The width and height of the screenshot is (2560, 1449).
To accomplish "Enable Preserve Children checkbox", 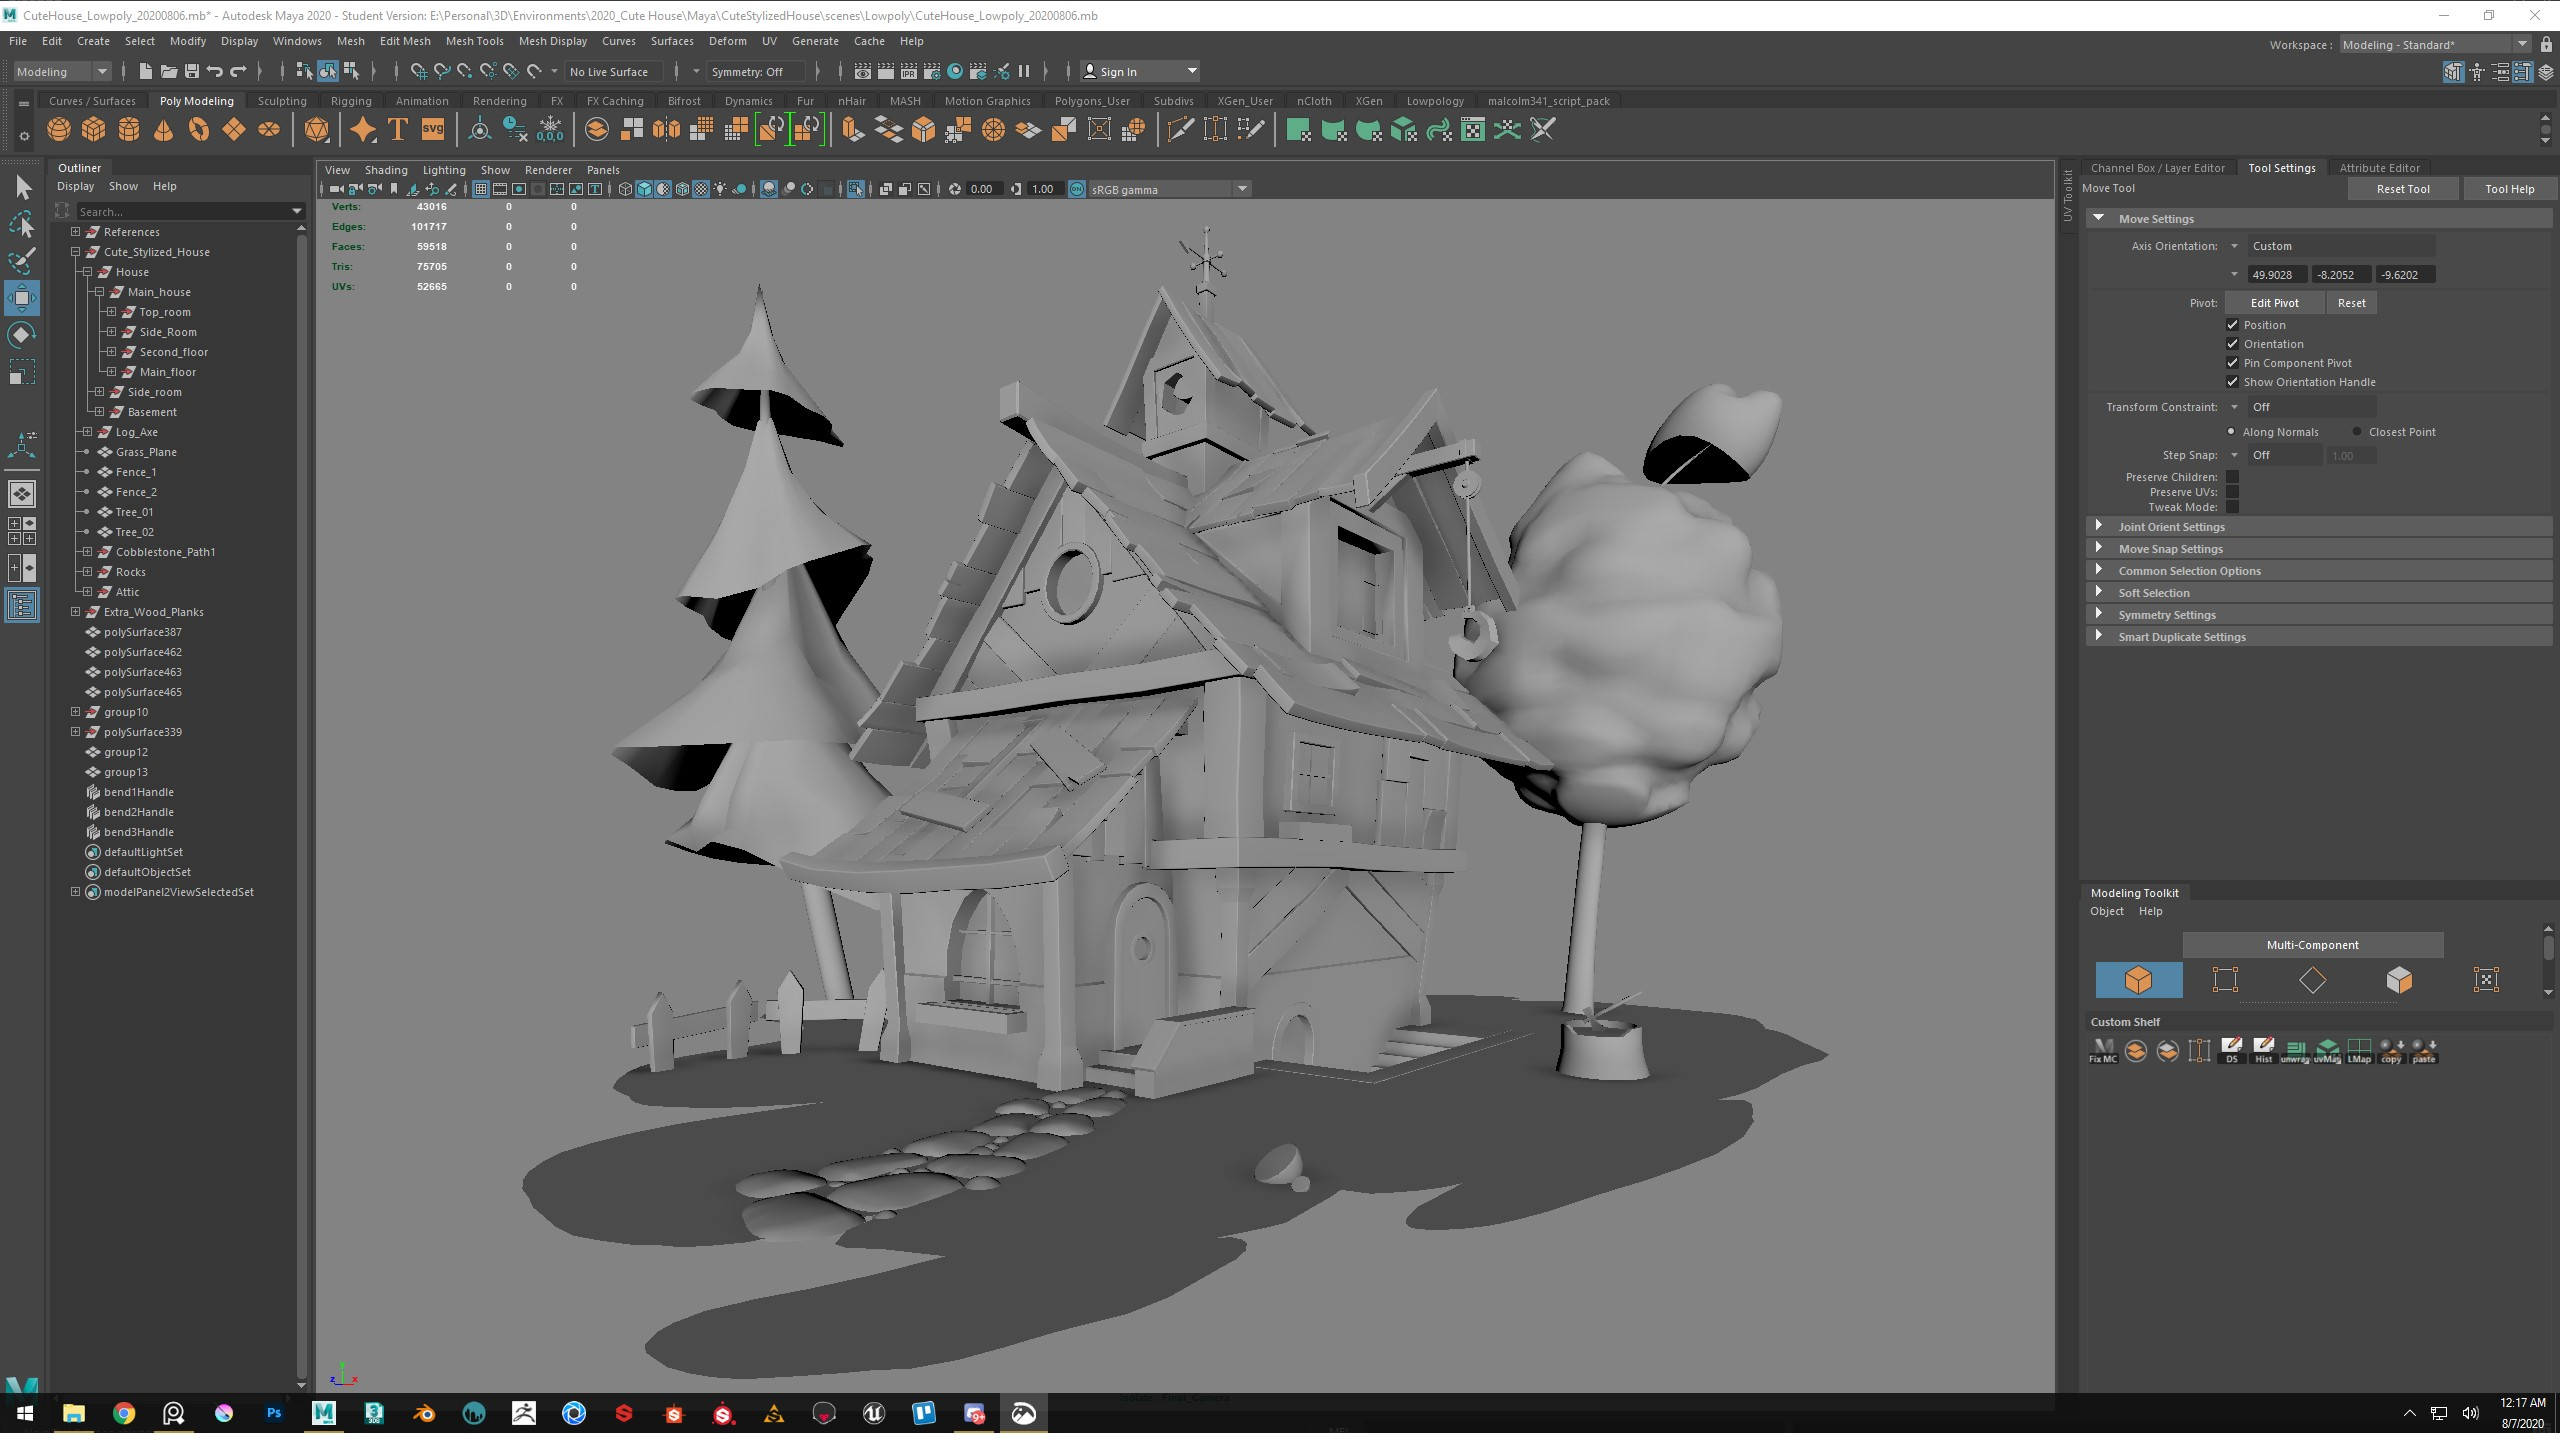I will [x=2232, y=477].
